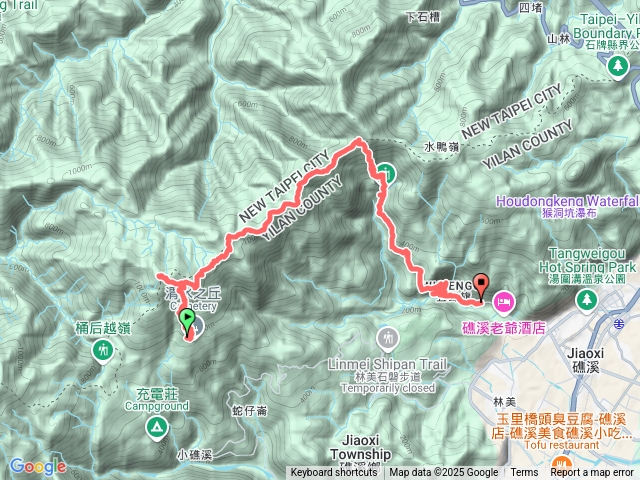This screenshot has height=480, width=640.
Task: Click the Jiaoxi train station icon
Action: [619, 324]
